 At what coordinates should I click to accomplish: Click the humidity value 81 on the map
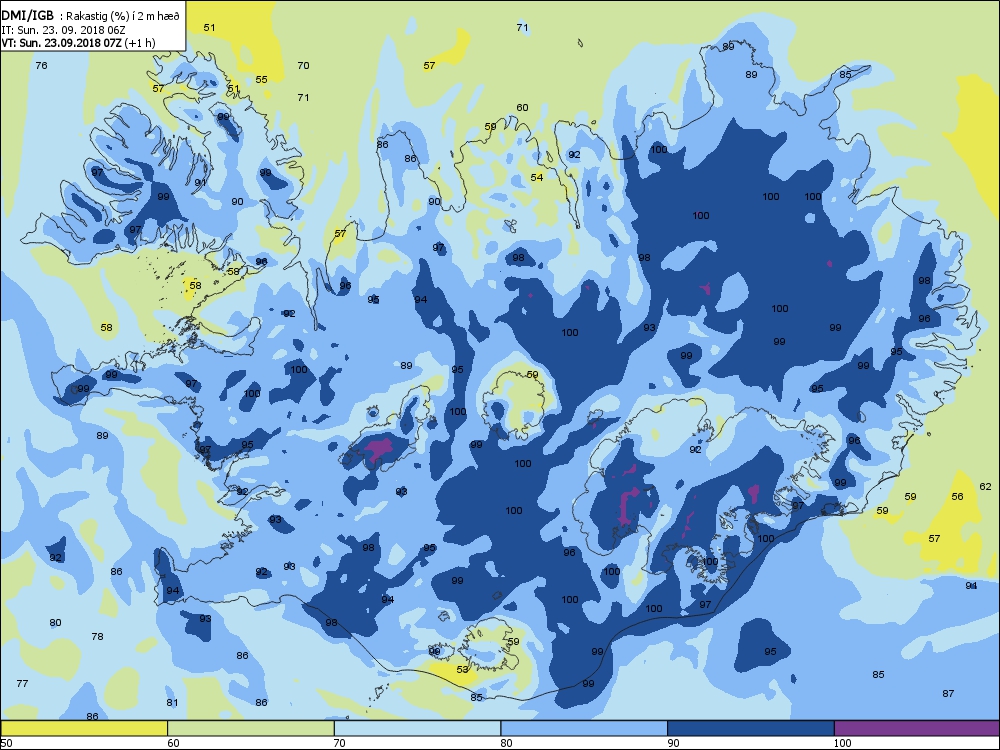pyautogui.click(x=172, y=703)
